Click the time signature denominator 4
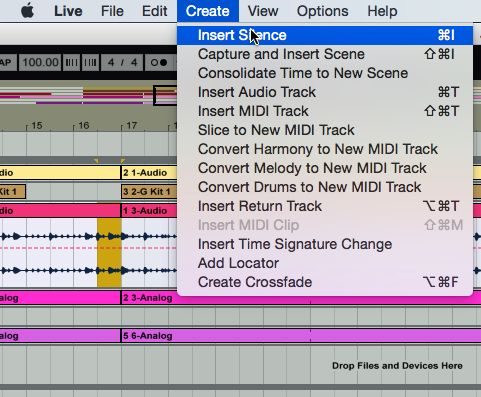481x397 pixels. (x=134, y=62)
